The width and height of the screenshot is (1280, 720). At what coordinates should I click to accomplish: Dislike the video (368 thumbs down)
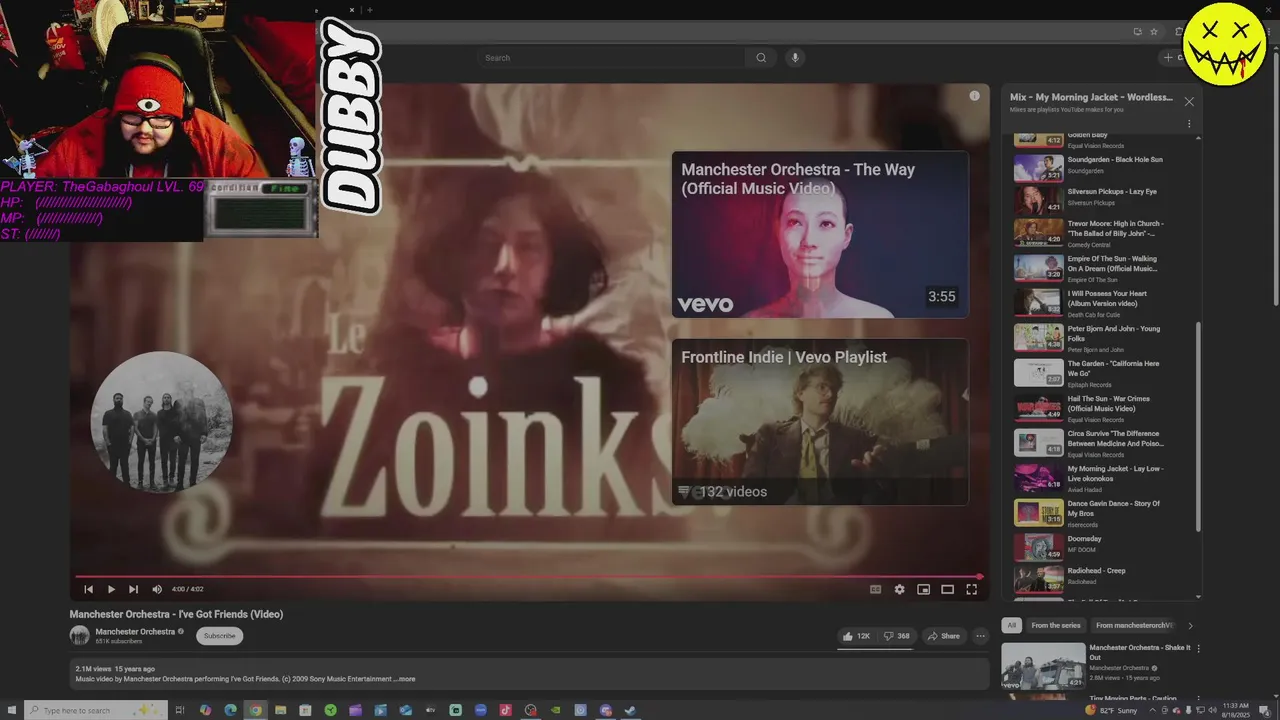897,636
